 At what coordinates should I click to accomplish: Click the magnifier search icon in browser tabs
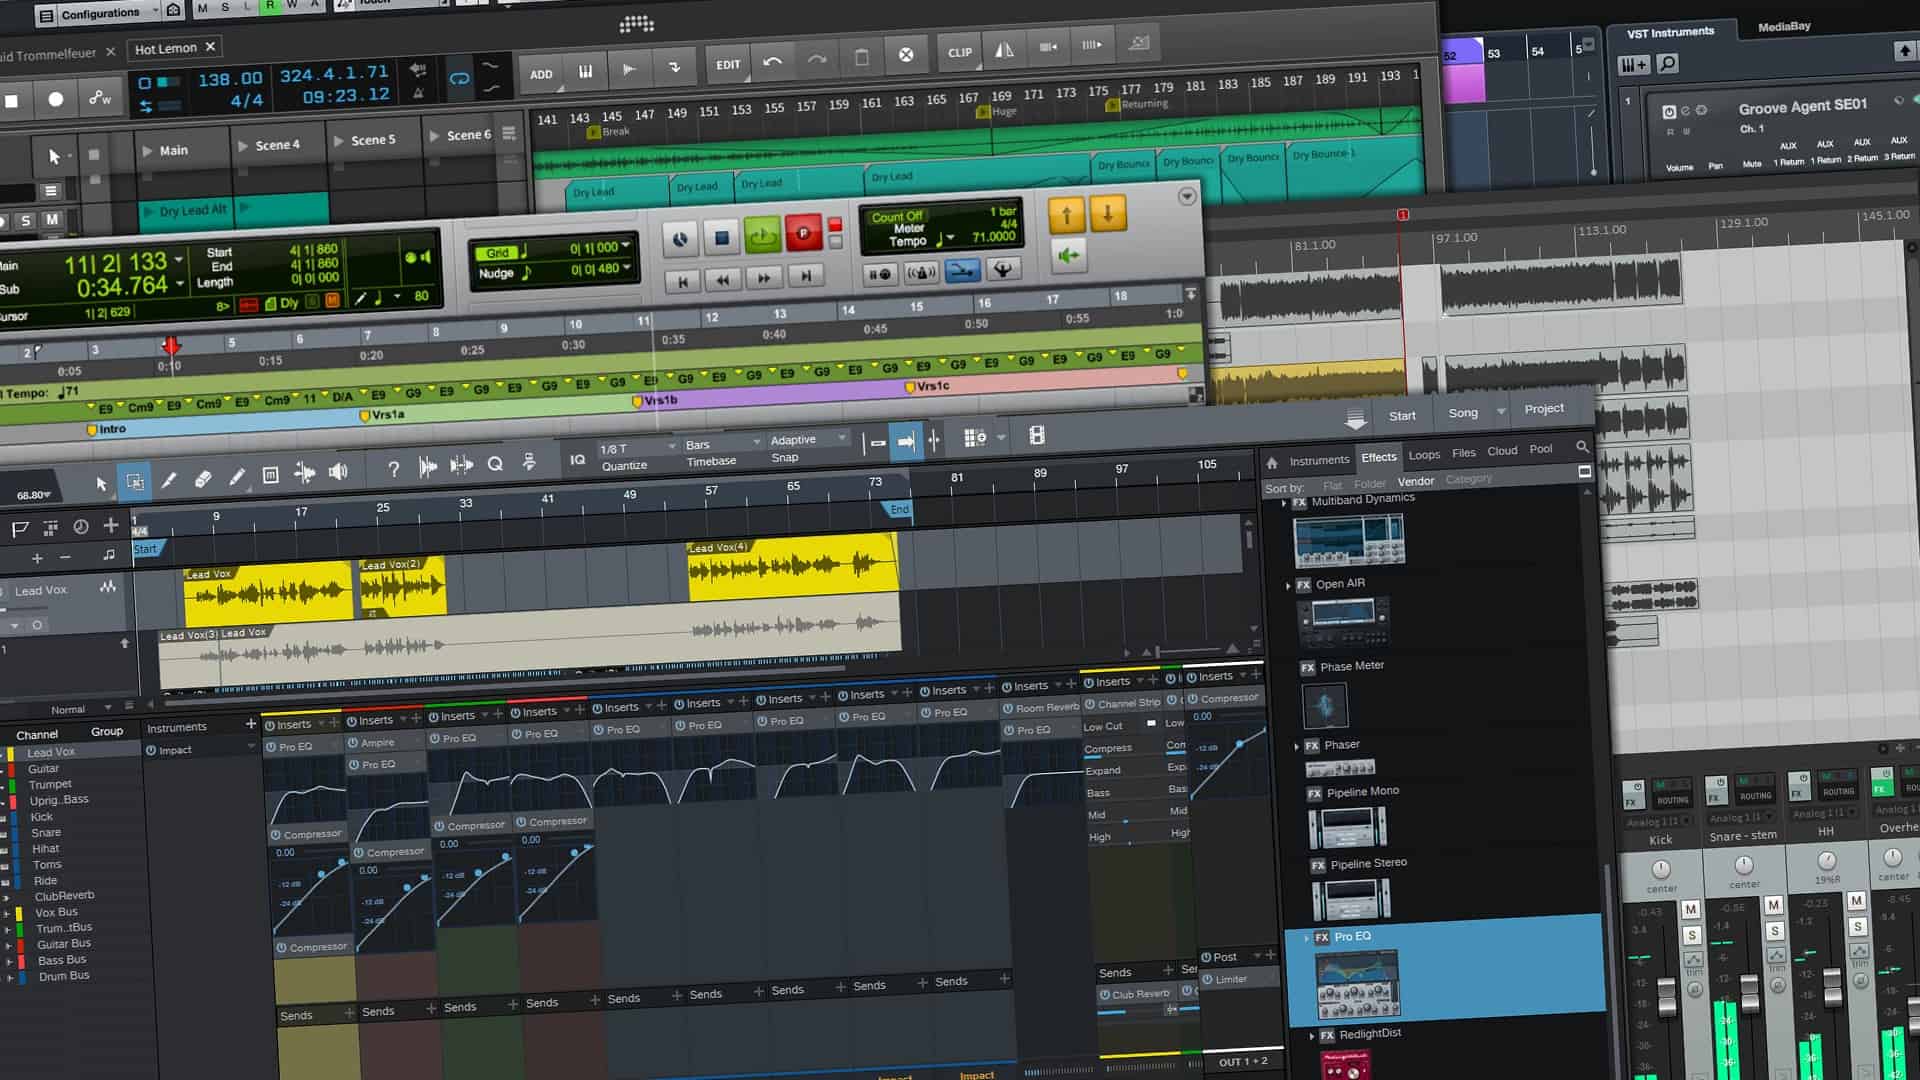coord(1582,447)
